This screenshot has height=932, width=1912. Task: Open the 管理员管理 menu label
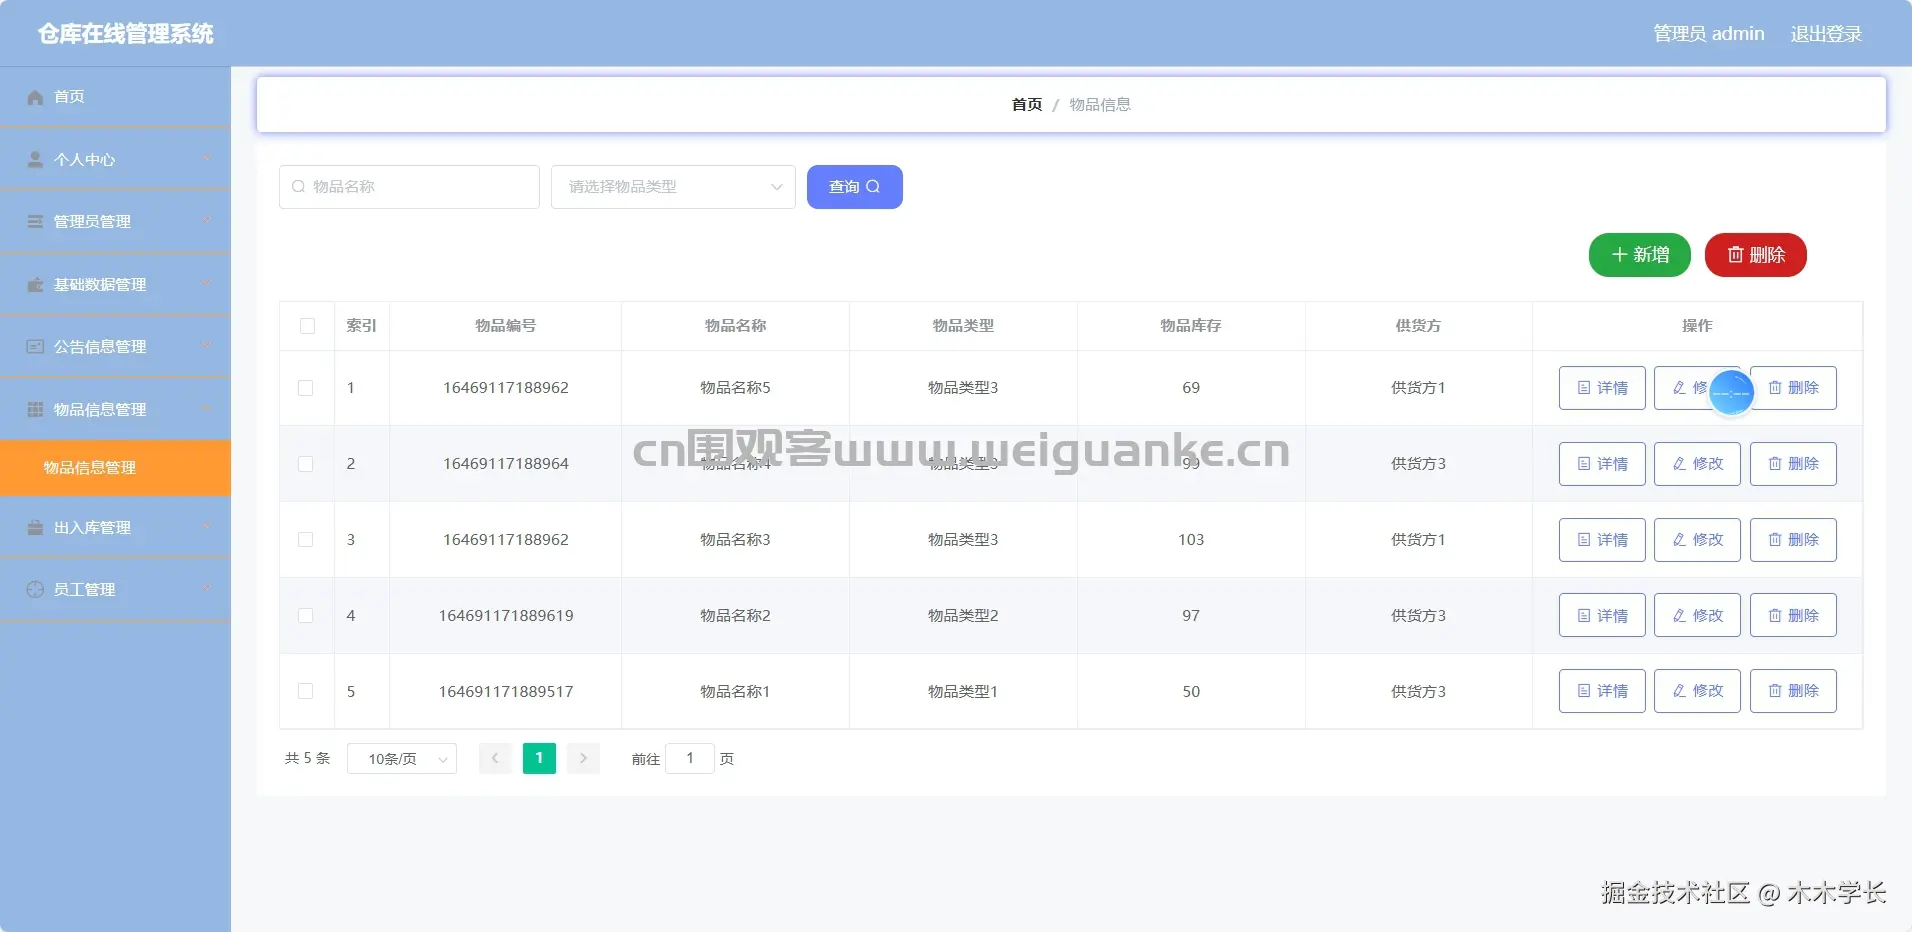[x=92, y=222]
